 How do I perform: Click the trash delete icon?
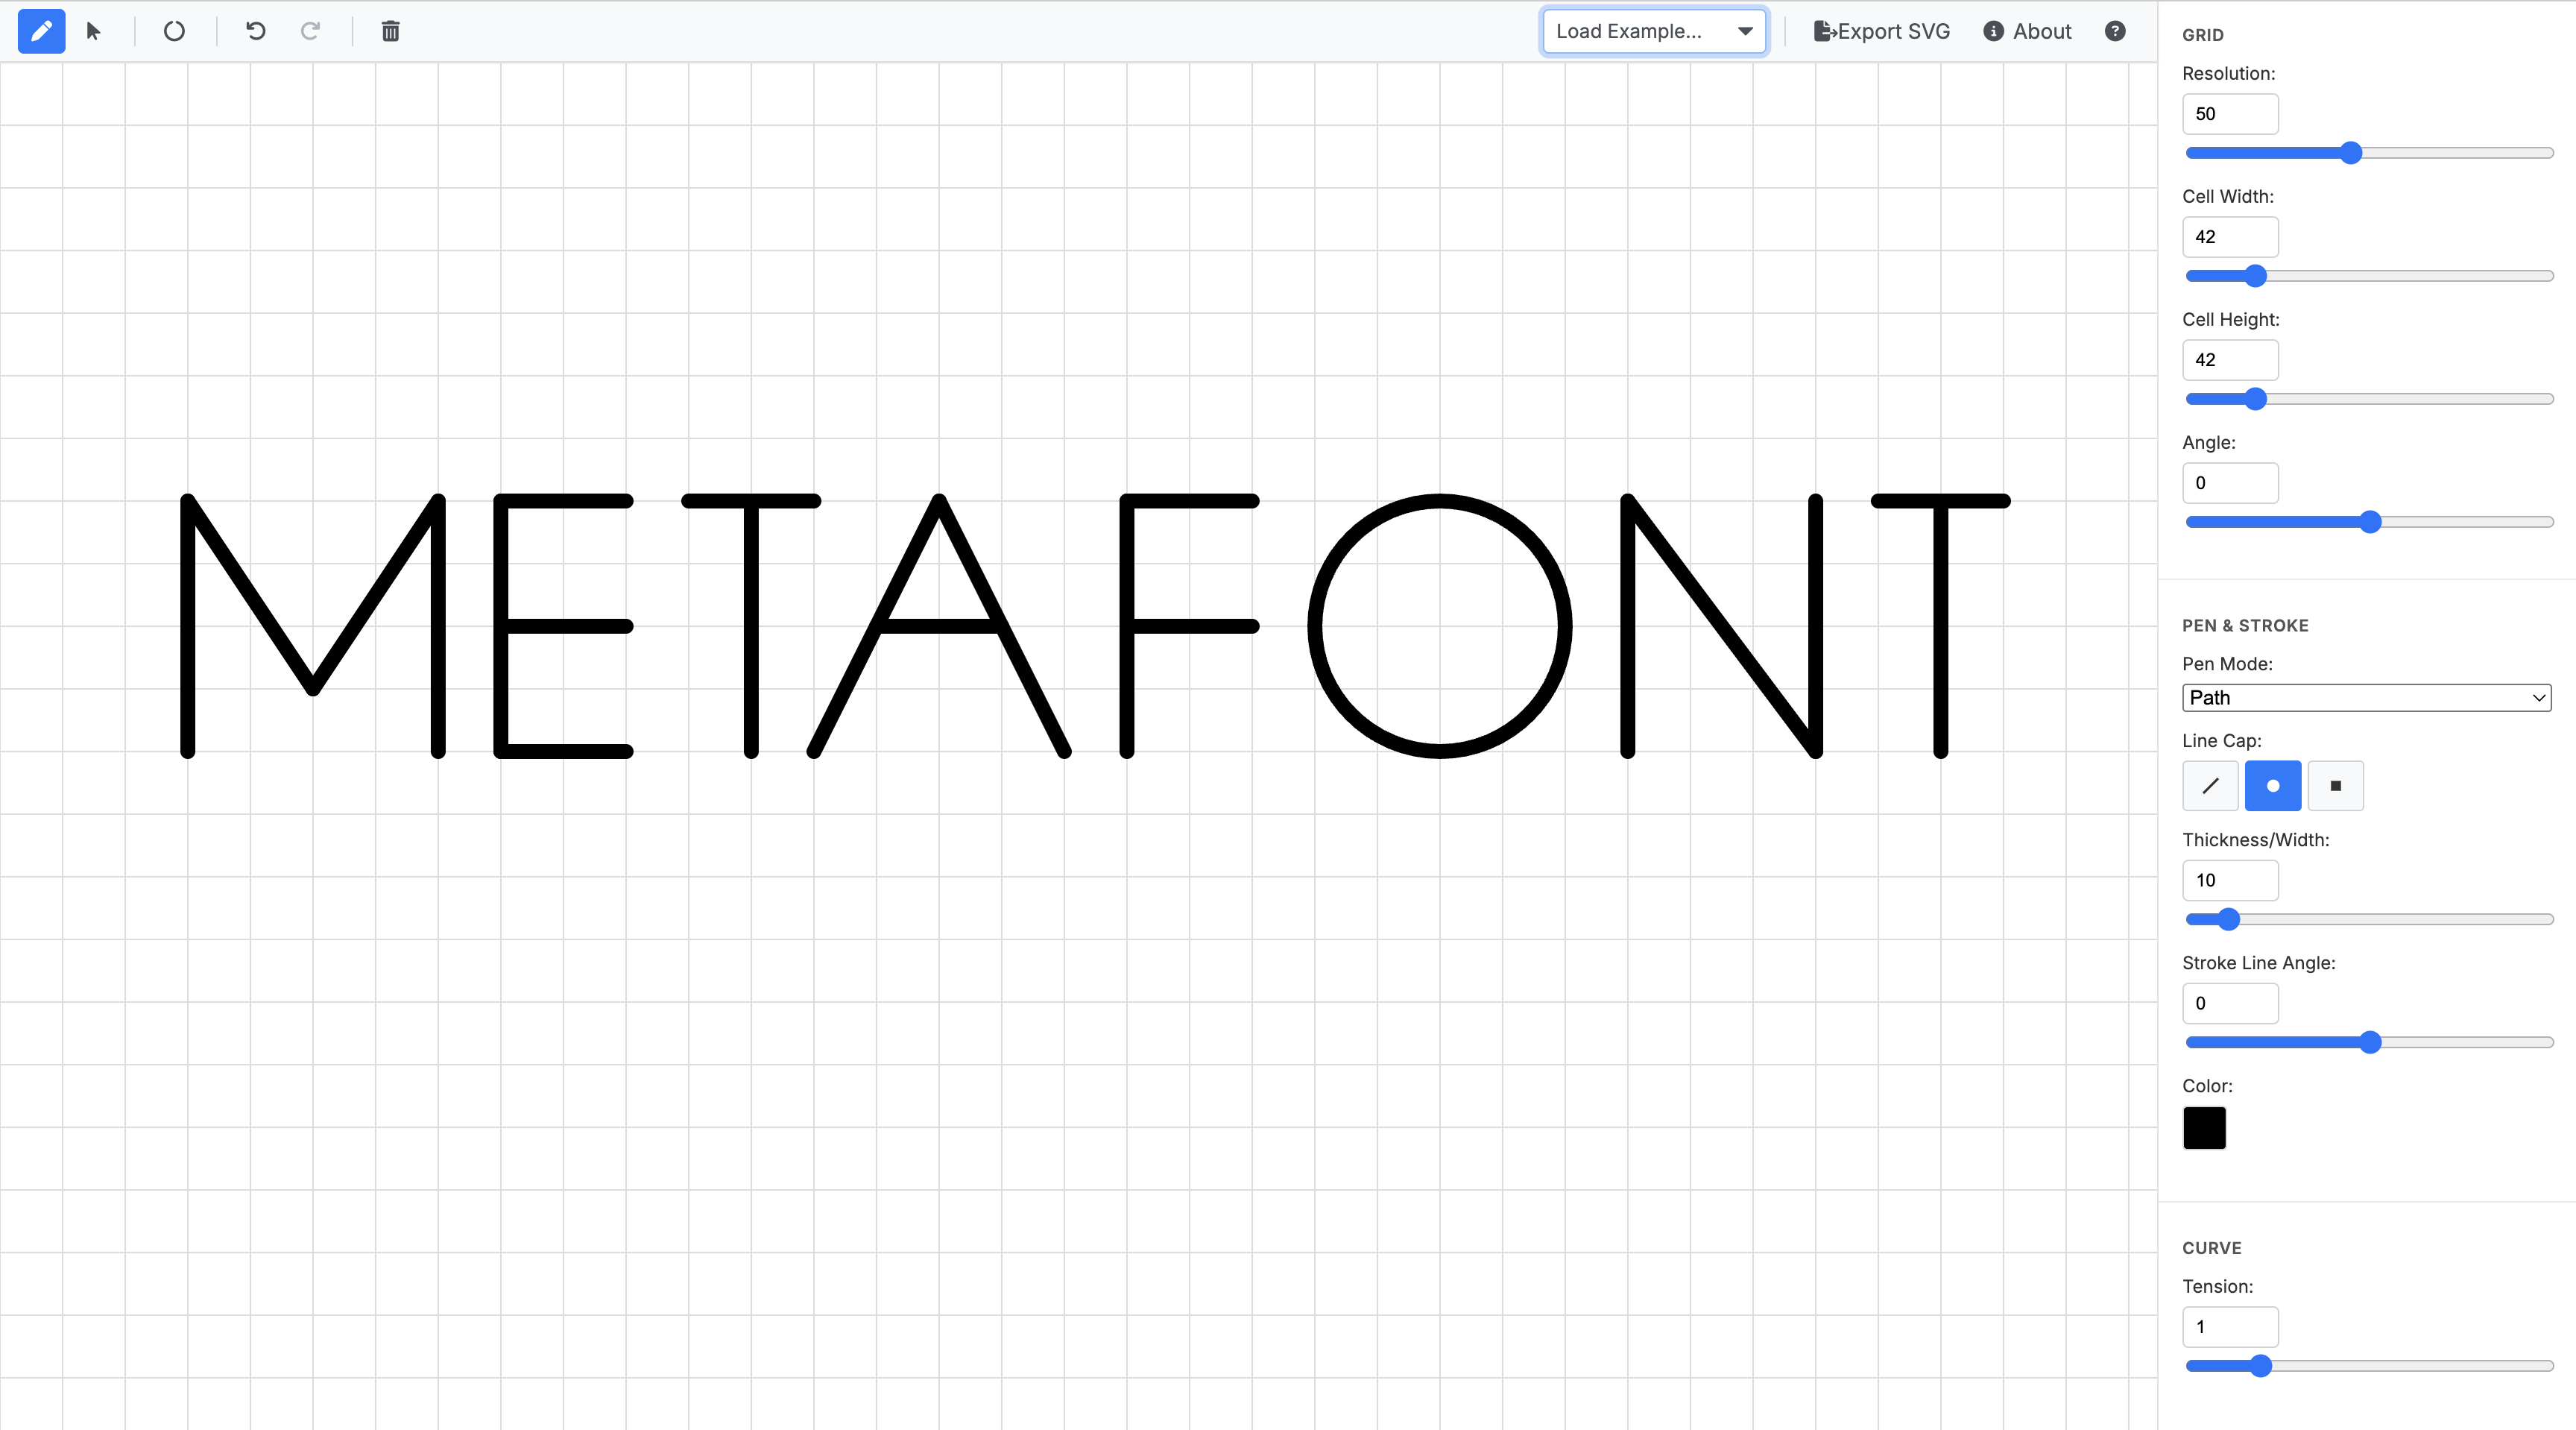(x=390, y=31)
